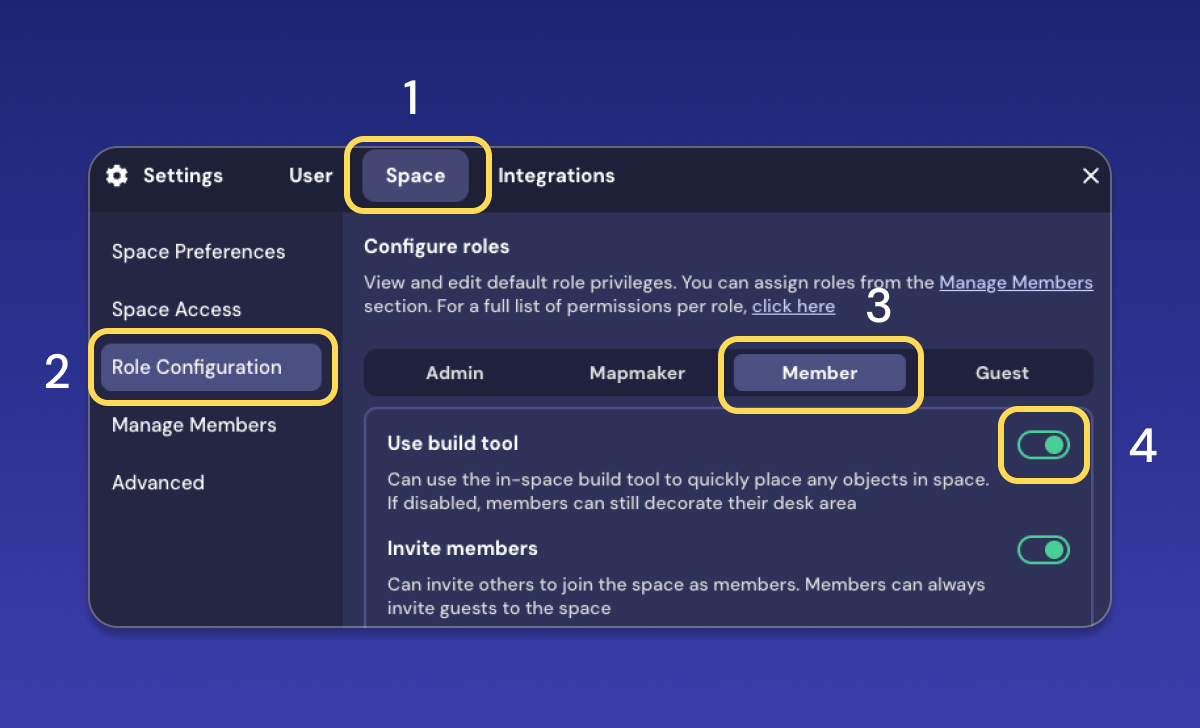Disable the Use build tool permission

coord(1043,445)
